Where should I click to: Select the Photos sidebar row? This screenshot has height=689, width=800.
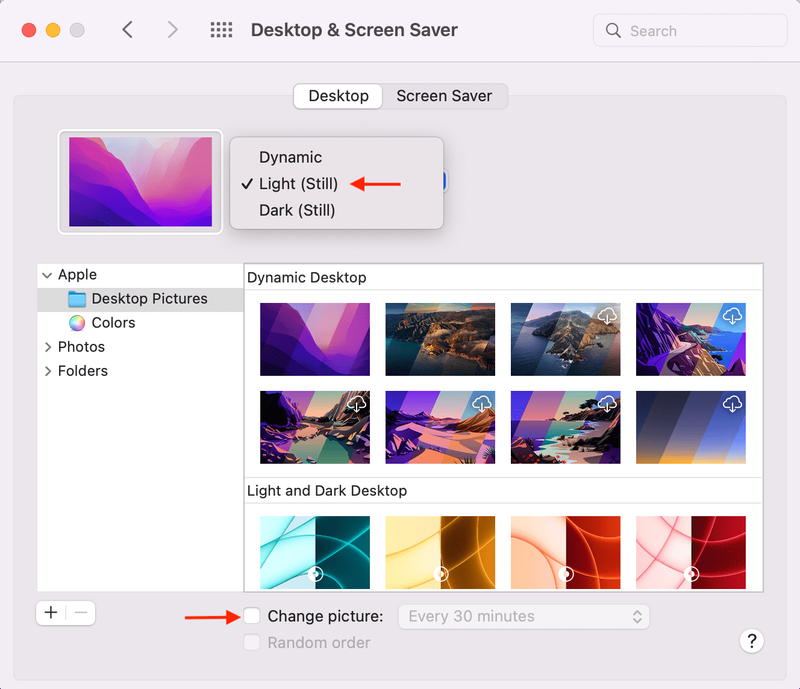pos(140,347)
